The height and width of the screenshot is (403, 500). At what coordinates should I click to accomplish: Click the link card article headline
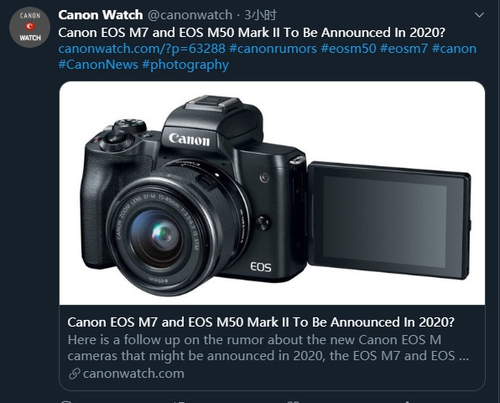point(261,322)
